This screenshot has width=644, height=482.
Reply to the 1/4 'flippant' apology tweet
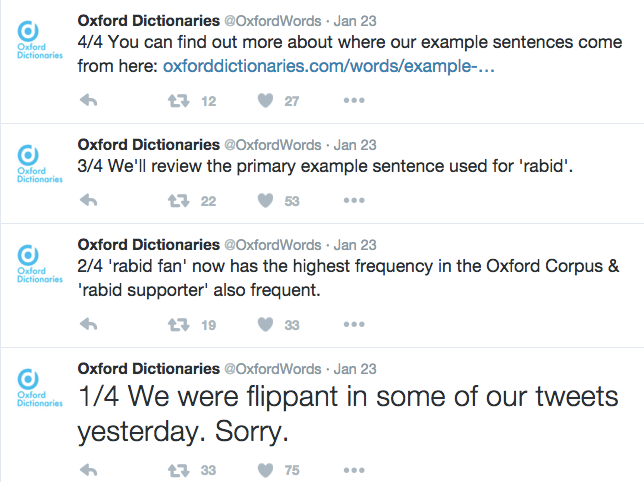point(89,470)
